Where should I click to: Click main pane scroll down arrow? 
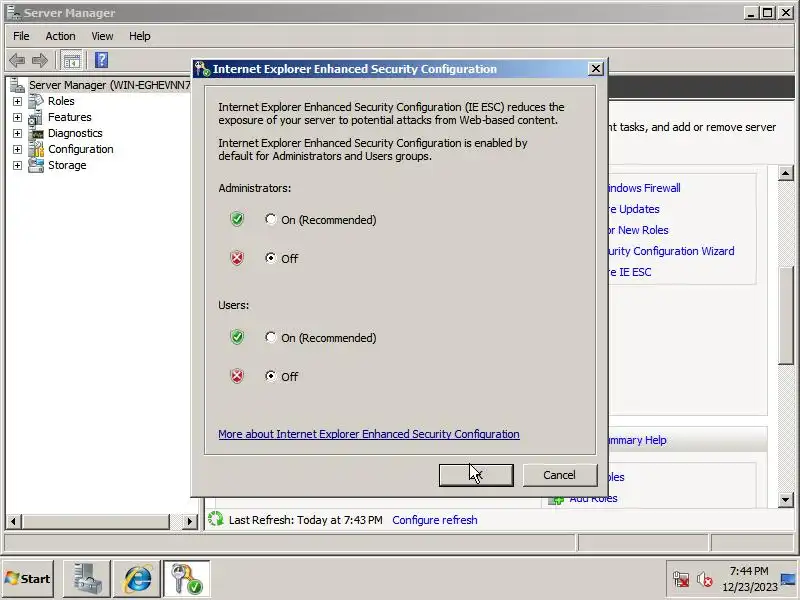(786, 499)
